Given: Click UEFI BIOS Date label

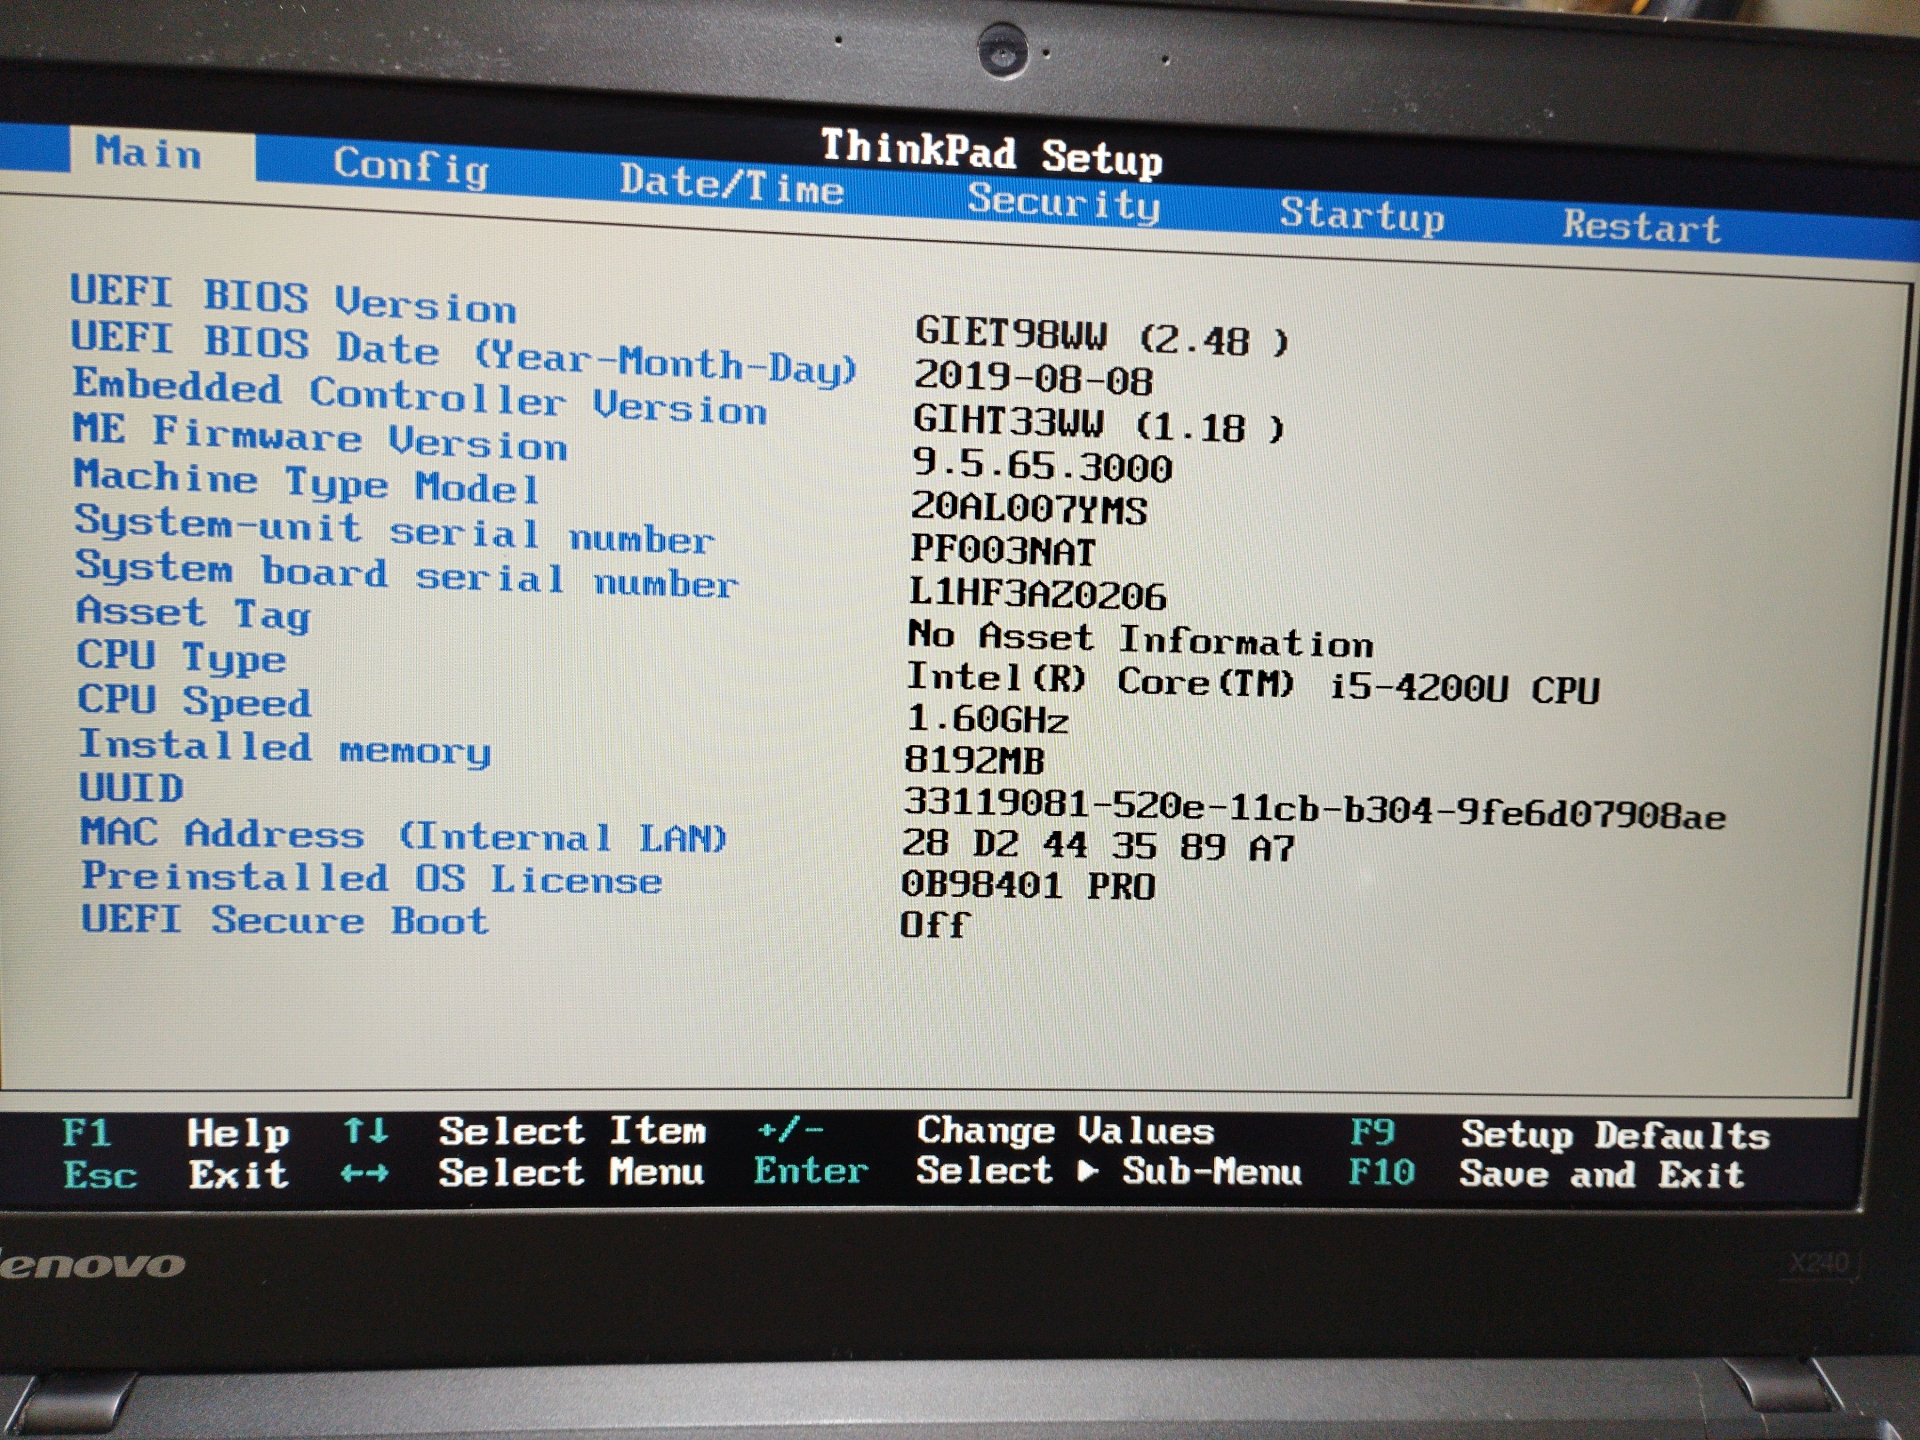Looking at the screenshot, I should (464, 352).
